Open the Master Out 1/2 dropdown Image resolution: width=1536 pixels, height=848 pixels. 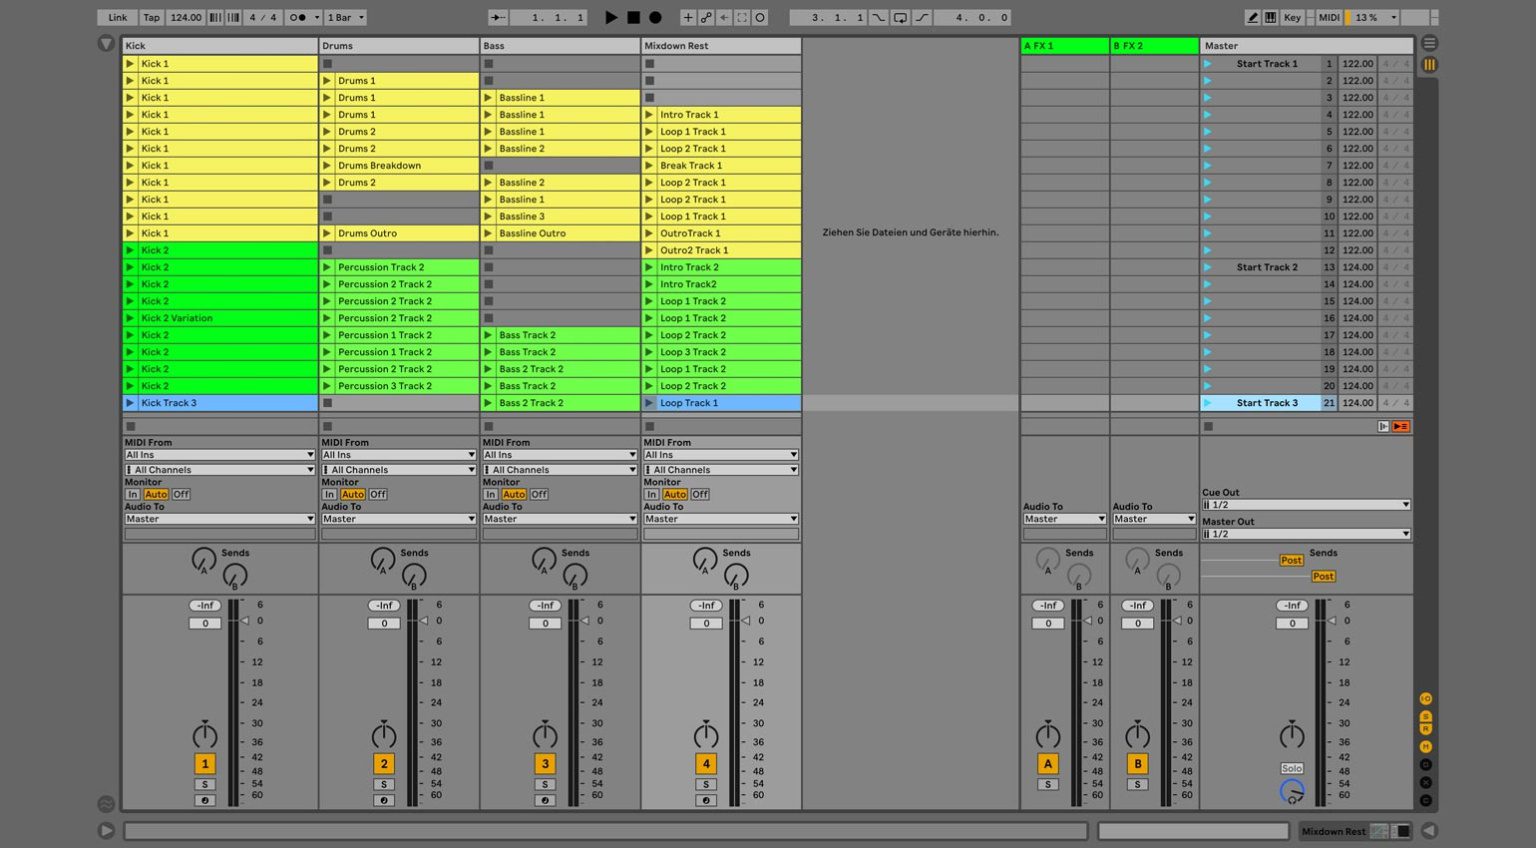(1306, 534)
